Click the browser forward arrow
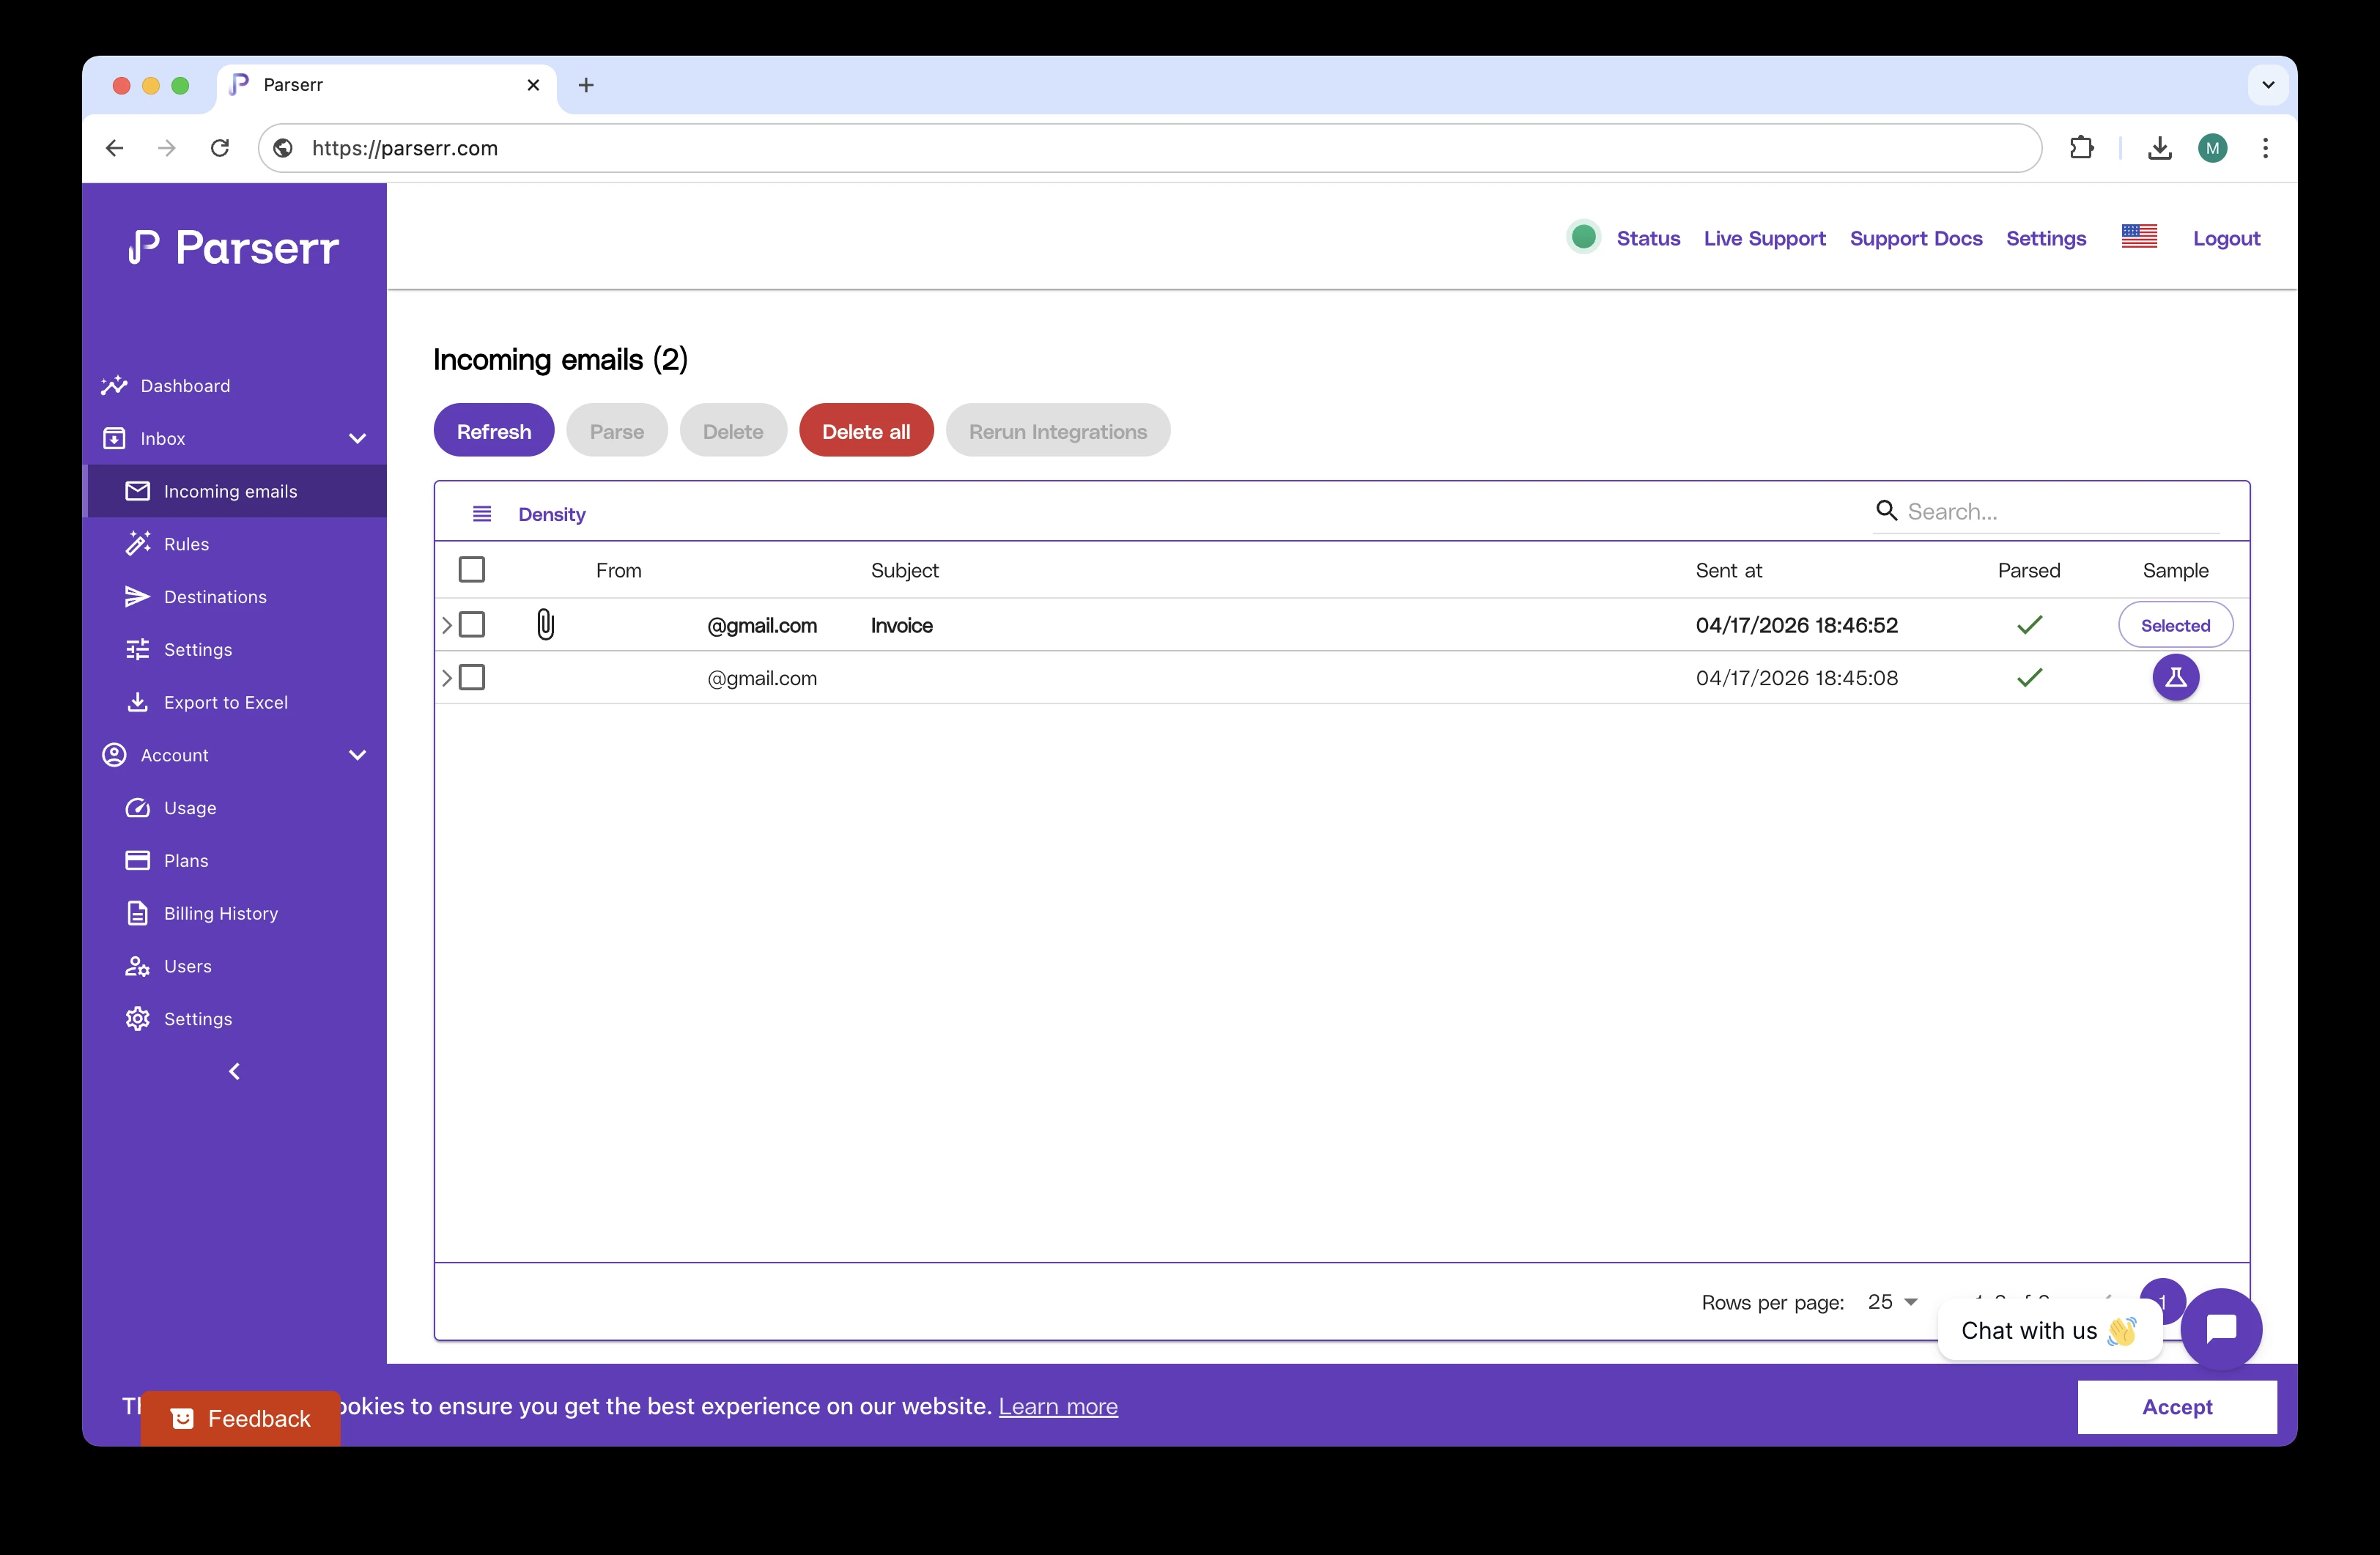This screenshot has height=1555, width=2380. tap(167, 148)
